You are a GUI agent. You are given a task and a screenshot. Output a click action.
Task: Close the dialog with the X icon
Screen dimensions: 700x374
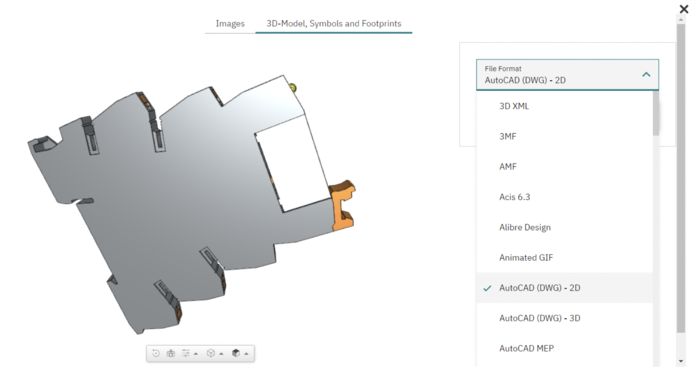pos(683,9)
